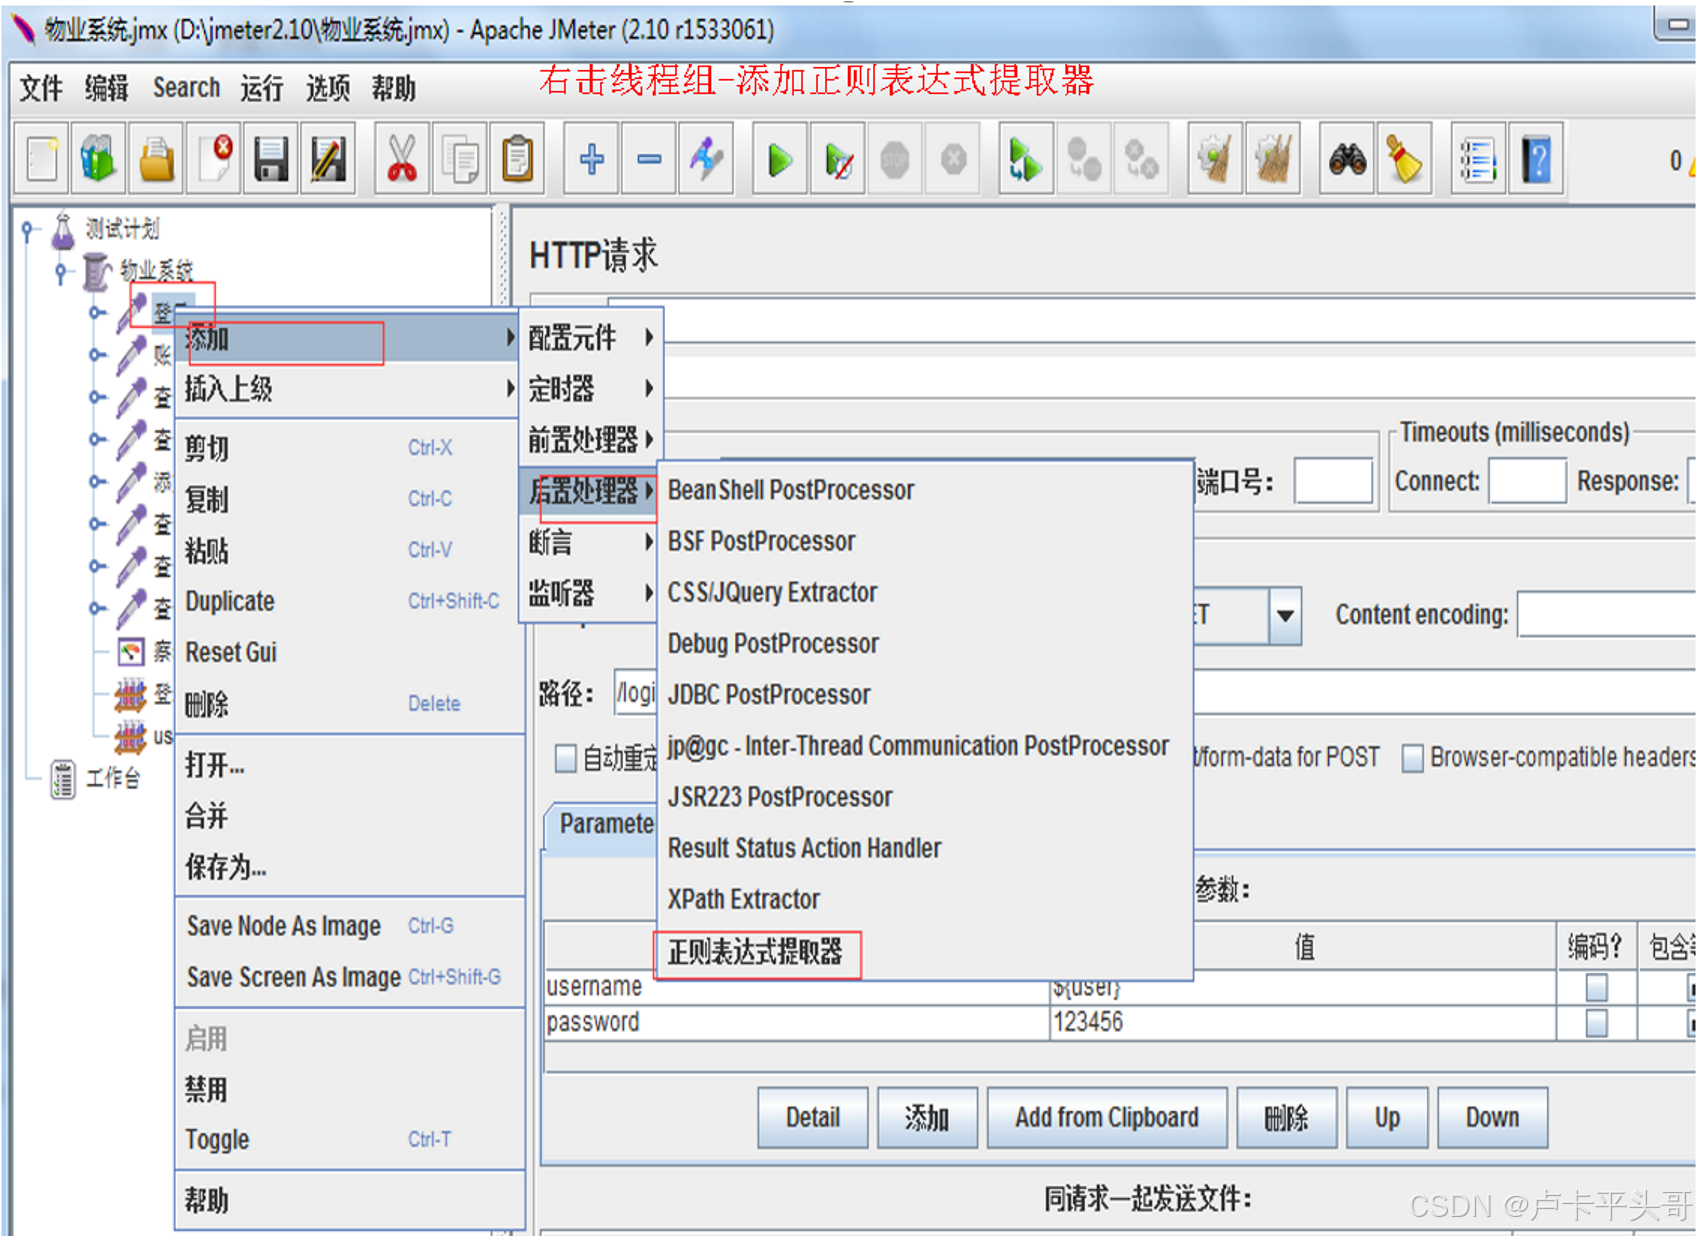The width and height of the screenshot is (1697, 1236).
Task: Open the Templates toolbar icon
Action: (x=98, y=159)
